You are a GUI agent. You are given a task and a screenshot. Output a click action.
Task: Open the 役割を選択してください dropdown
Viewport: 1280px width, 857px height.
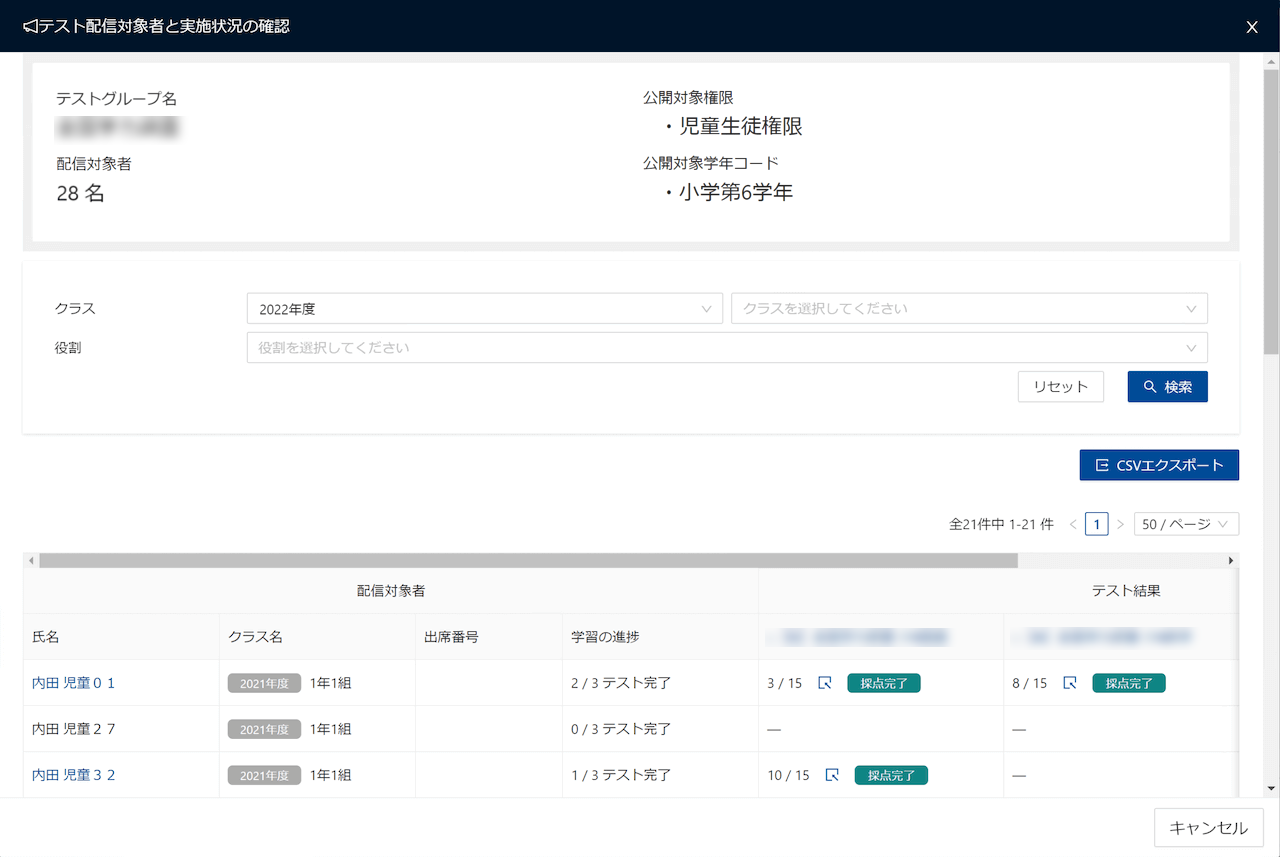pyautogui.click(x=727, y=348)
